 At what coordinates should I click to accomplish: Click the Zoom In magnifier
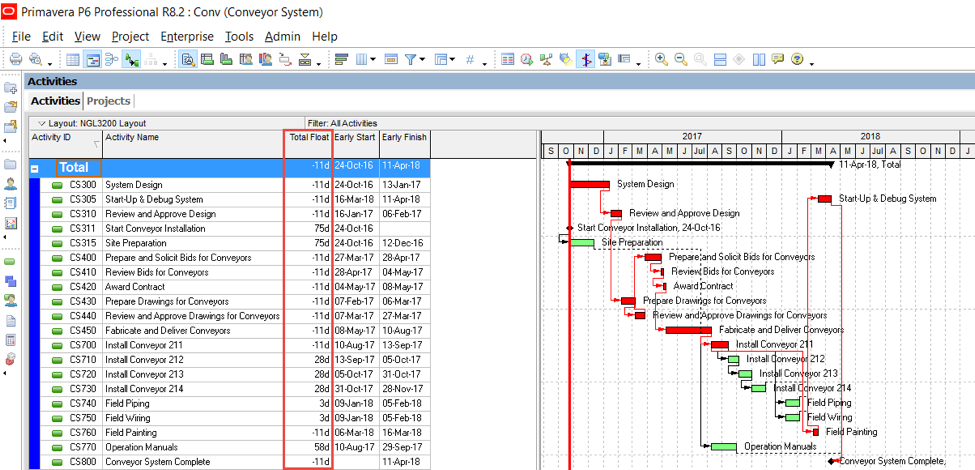pos(661,60)
